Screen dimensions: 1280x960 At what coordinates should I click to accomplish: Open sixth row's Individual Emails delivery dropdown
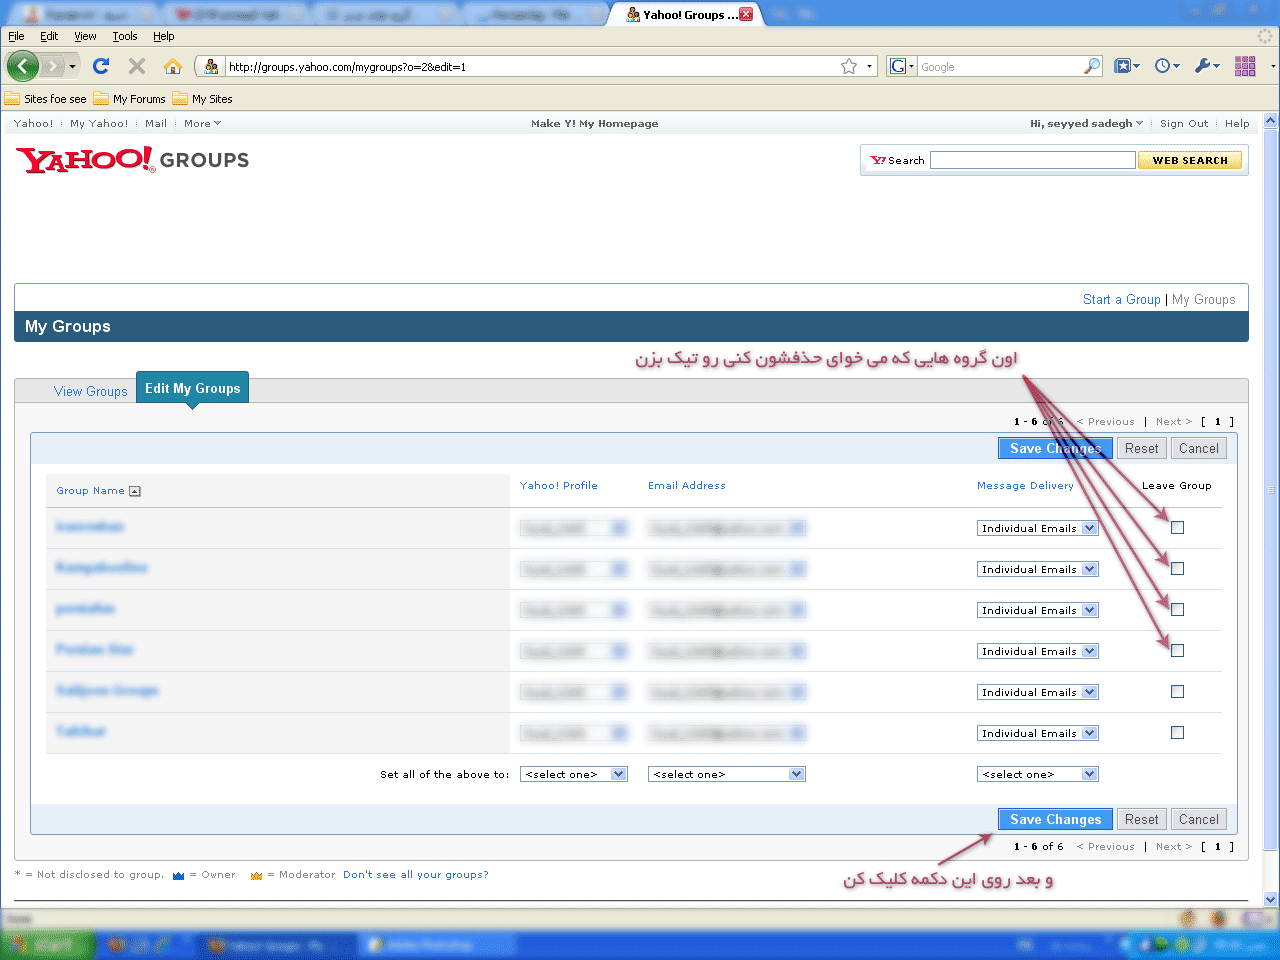(x=1037, y=733)
